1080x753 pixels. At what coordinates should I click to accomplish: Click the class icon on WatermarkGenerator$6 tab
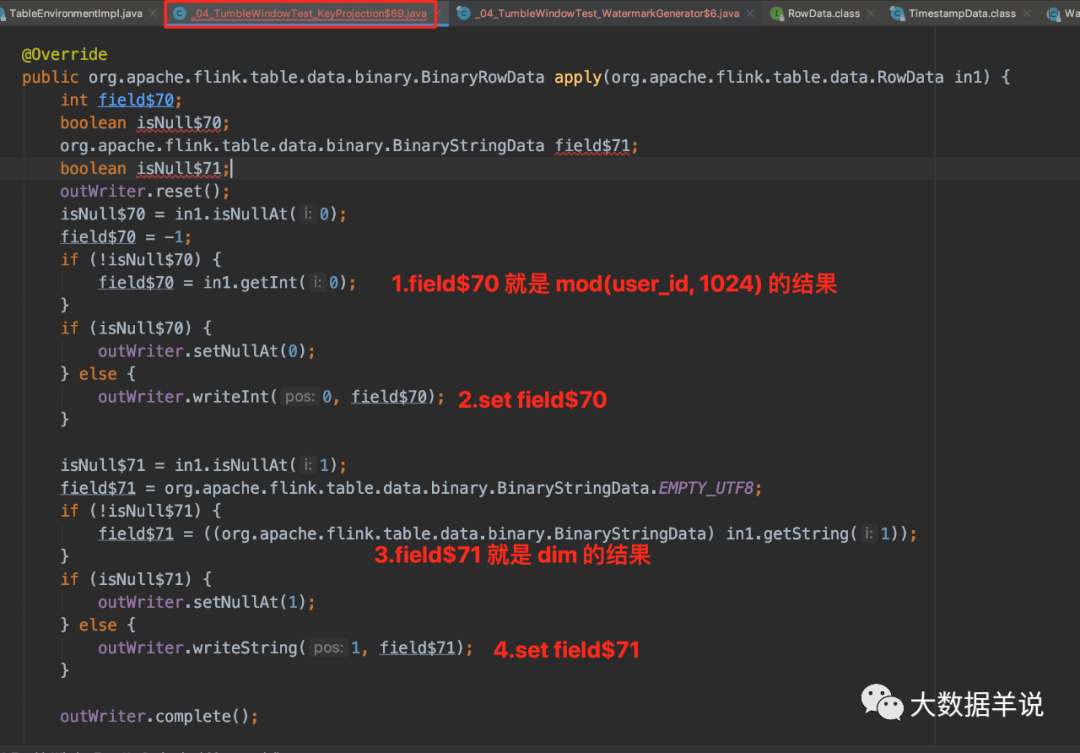(461, 14)
